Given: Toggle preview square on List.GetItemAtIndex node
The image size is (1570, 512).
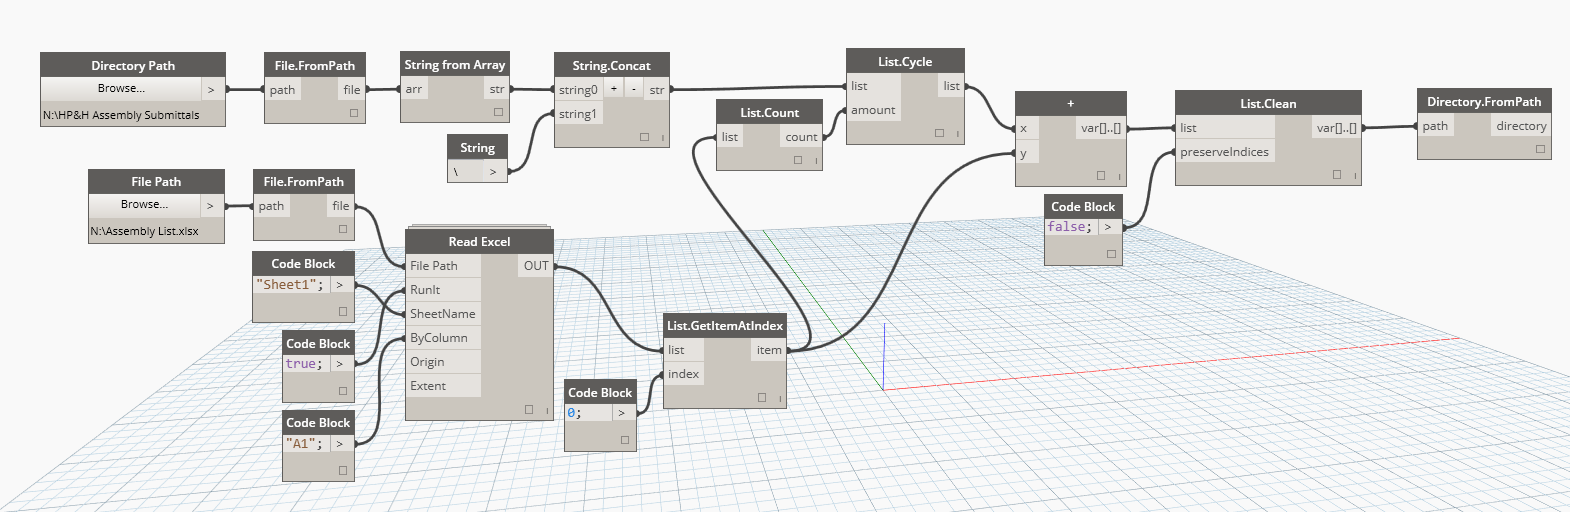Looking at the screenshot, I should point(762,398).
